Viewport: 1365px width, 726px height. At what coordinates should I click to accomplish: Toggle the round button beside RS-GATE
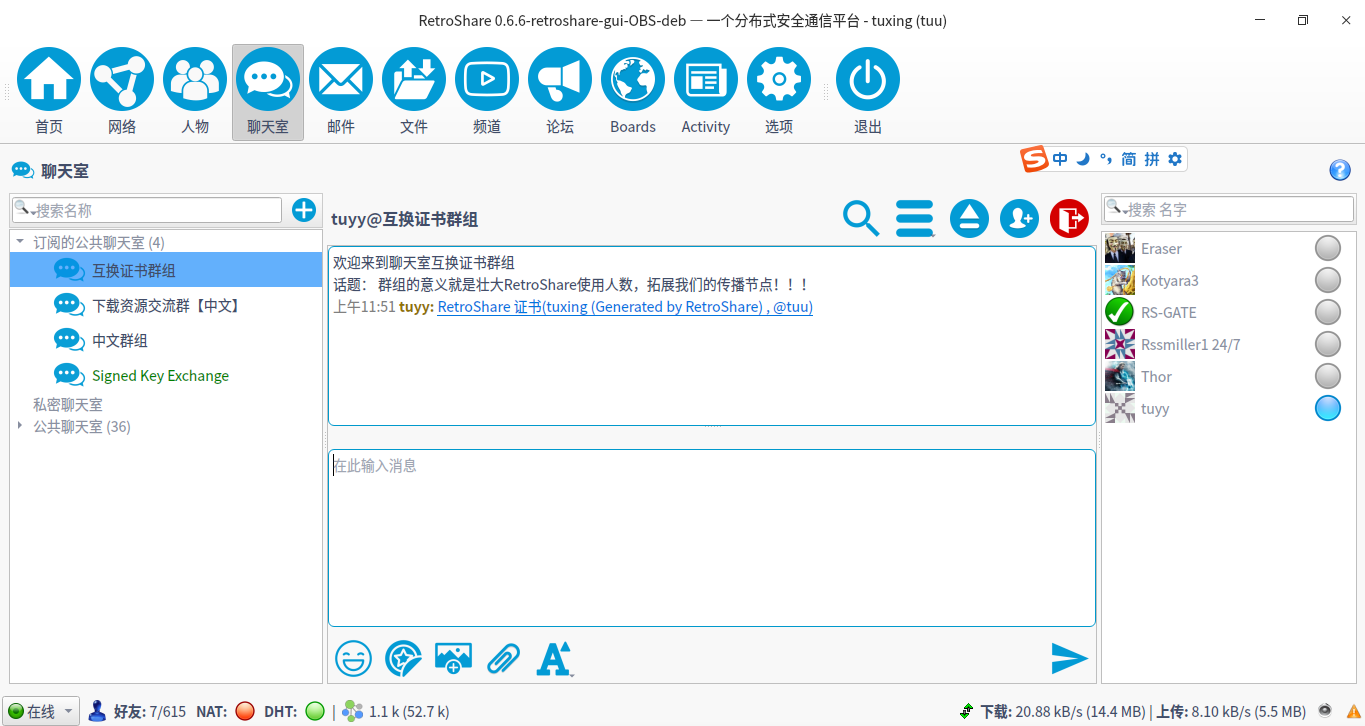pyautogui.click(x=1328, y=312)
